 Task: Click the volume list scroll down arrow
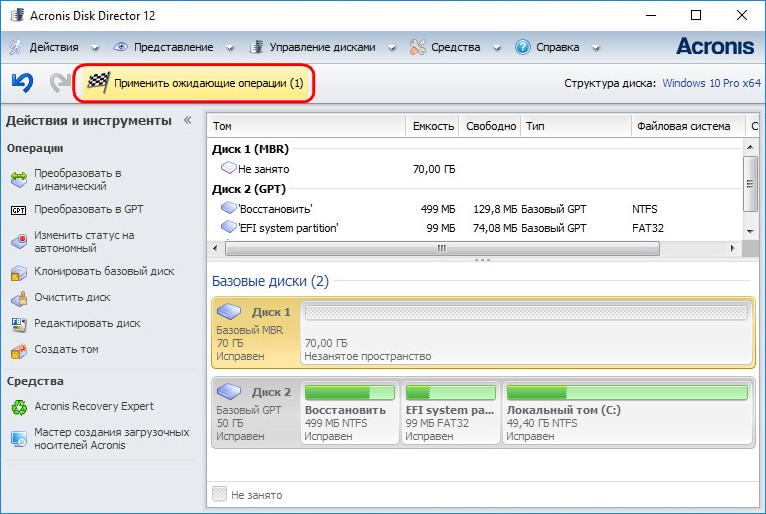pos(750,231)
